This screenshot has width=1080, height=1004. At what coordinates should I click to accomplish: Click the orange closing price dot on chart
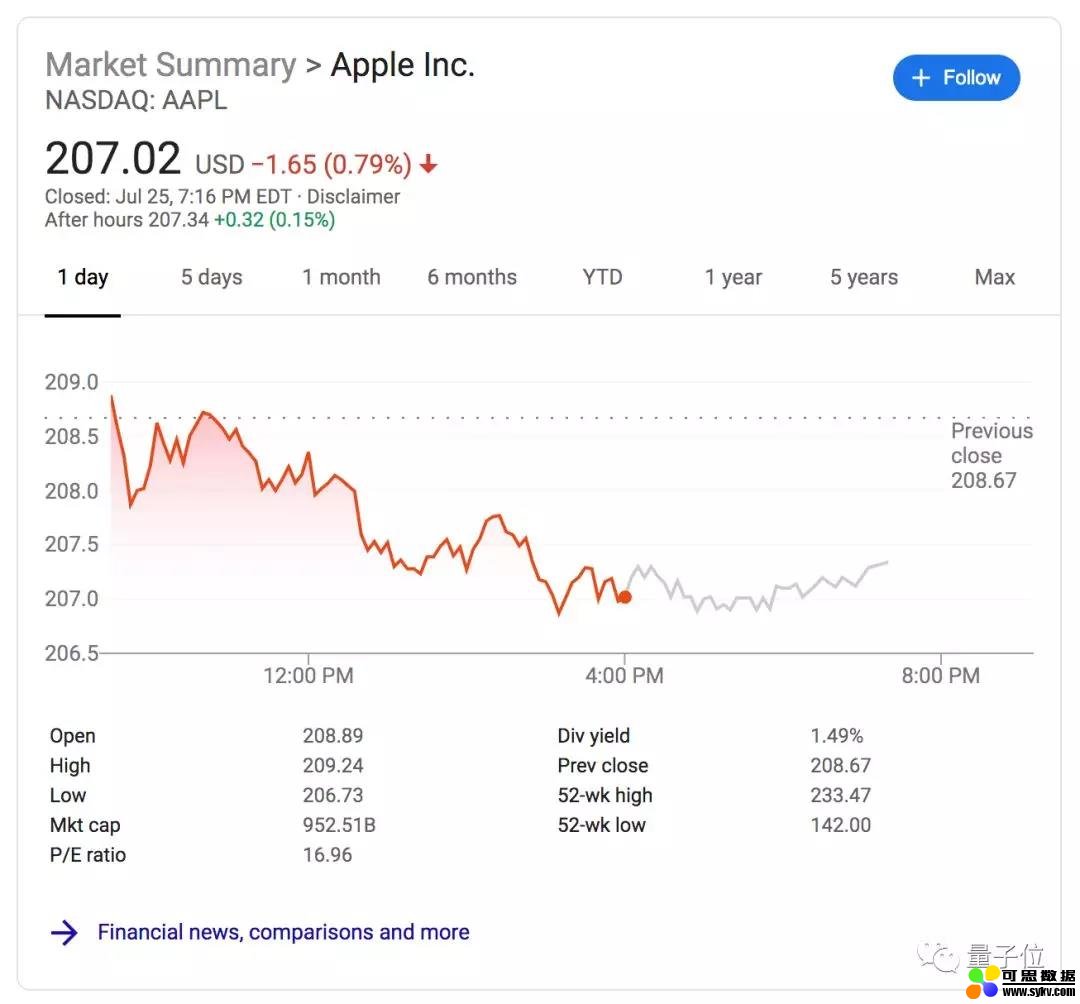pyautogui.click(x=625, y=597)
